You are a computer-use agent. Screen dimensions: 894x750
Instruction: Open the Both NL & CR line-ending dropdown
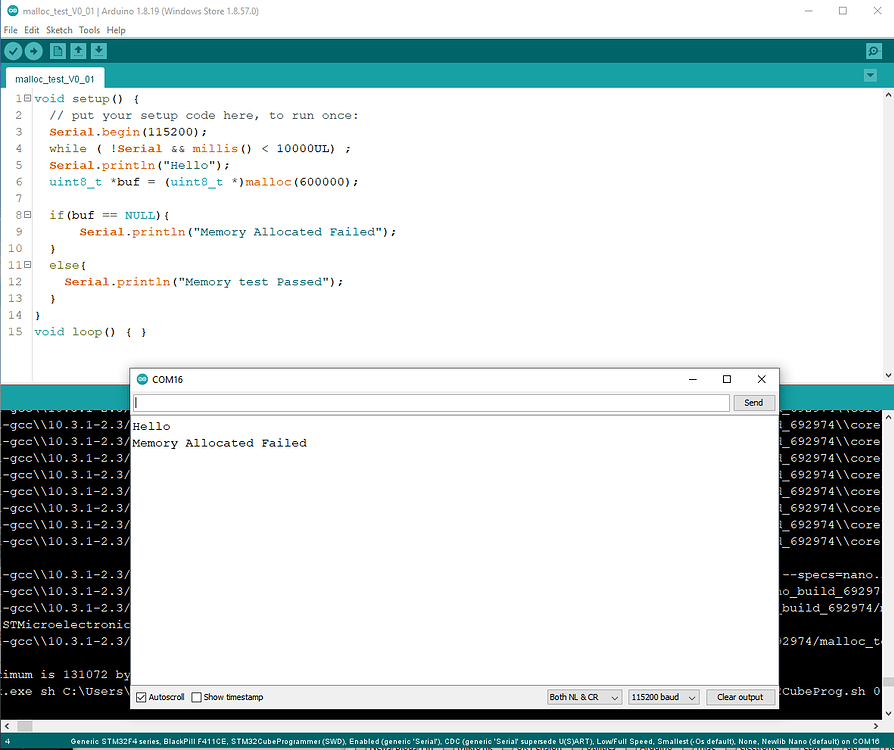(584, 697)
